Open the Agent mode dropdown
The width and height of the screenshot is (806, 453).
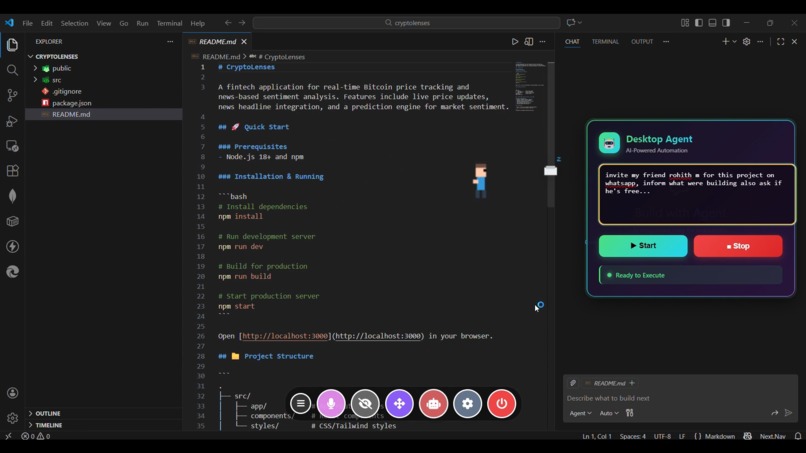tap(580, 413)
